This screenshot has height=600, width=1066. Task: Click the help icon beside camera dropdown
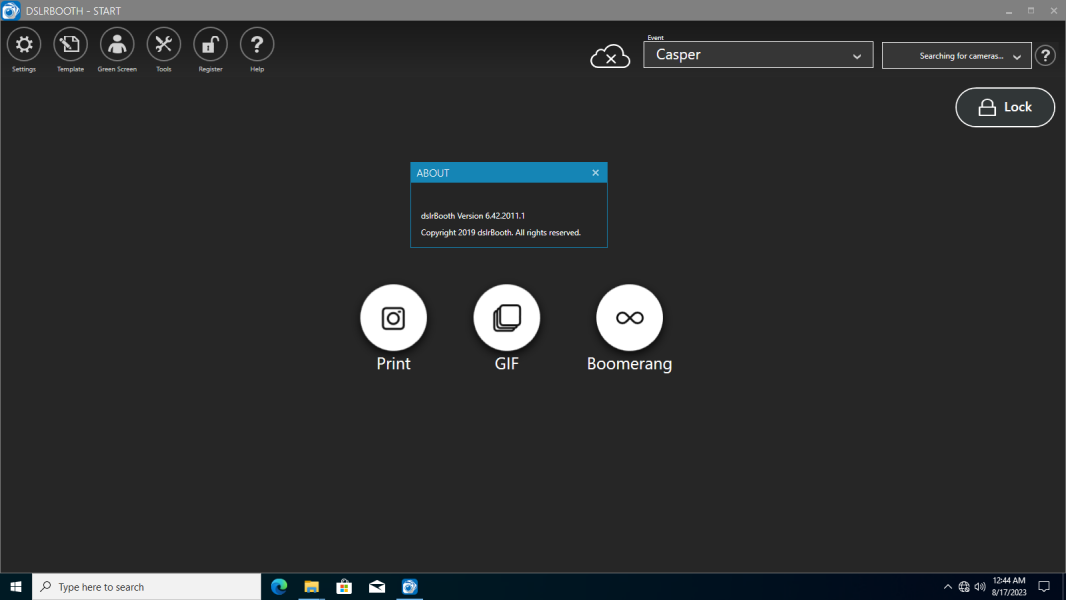click(1045, 56)
